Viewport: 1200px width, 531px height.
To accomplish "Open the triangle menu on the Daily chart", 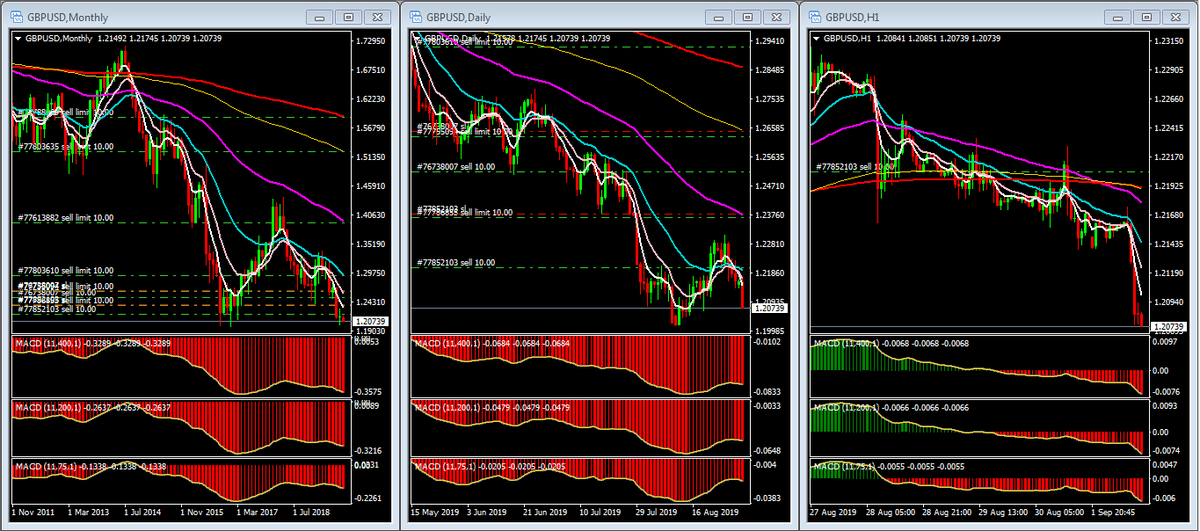I will click(418, 39).
